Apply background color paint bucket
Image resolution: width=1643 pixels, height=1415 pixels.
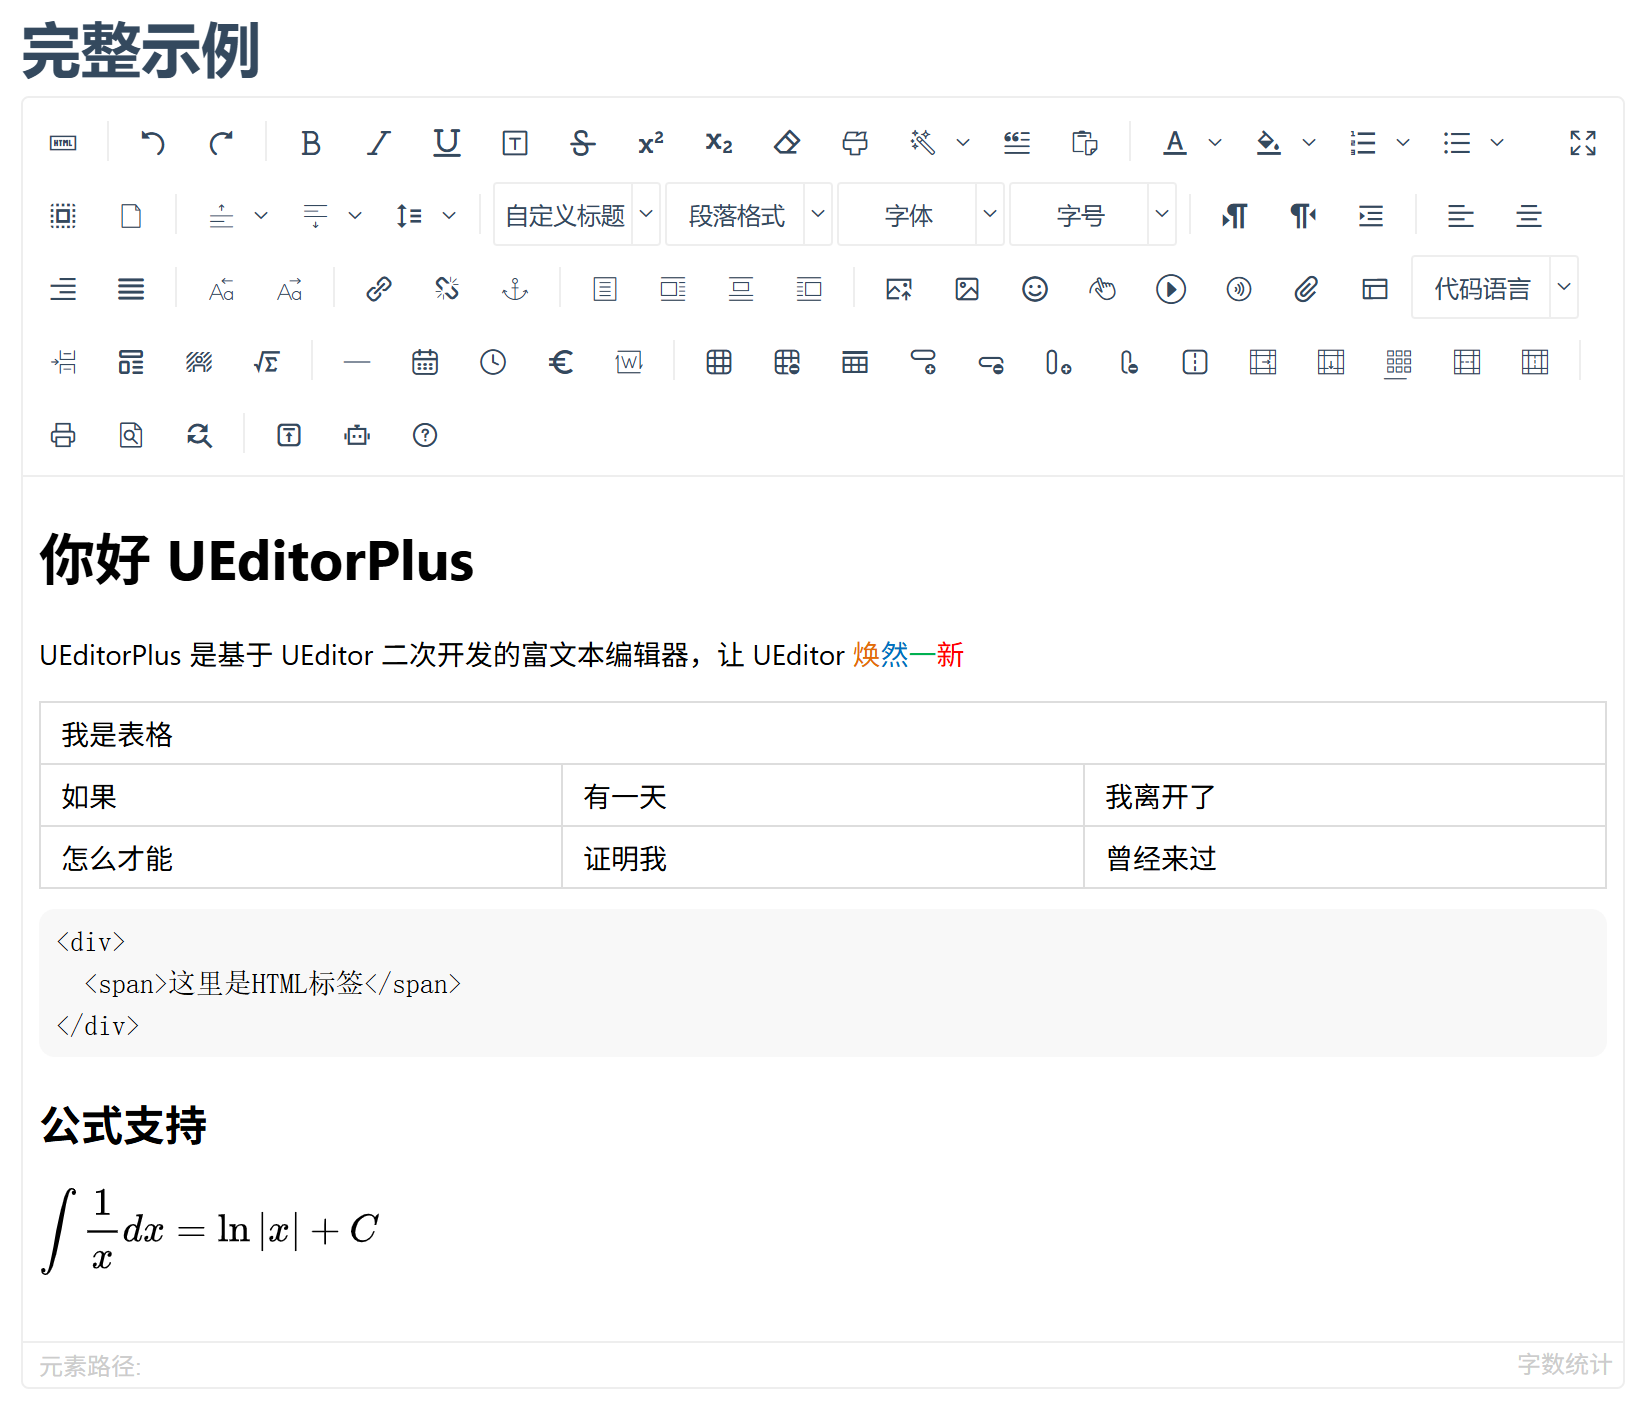point(1269,143)
